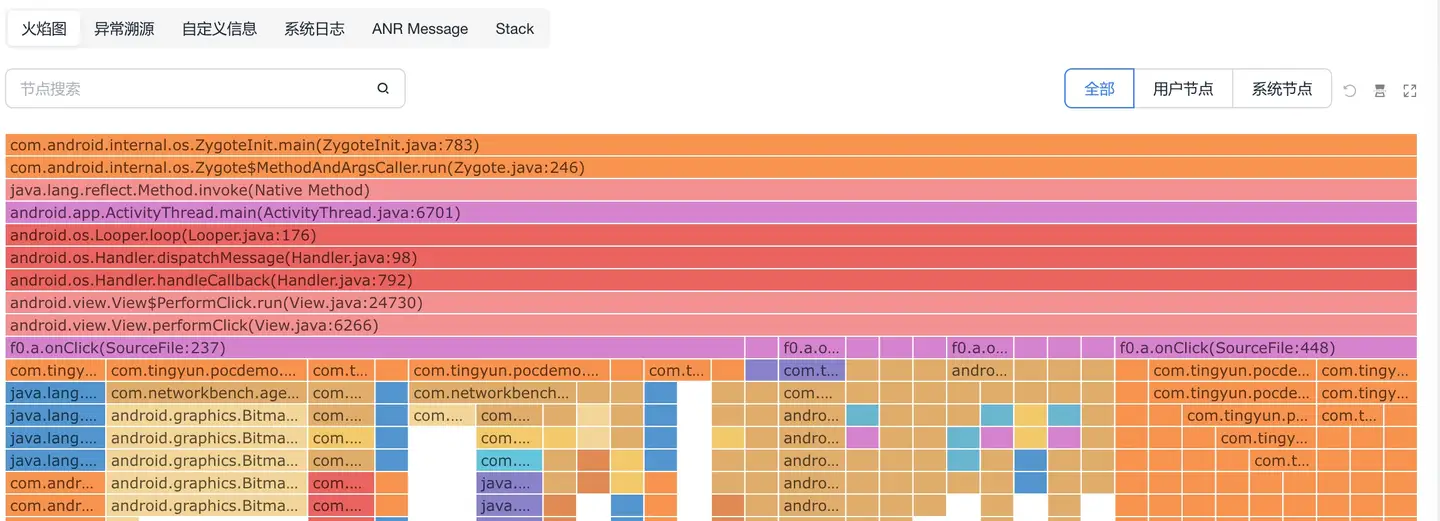
Task: Switch filter to 用户节点
Action: (x=1183, y=89)
